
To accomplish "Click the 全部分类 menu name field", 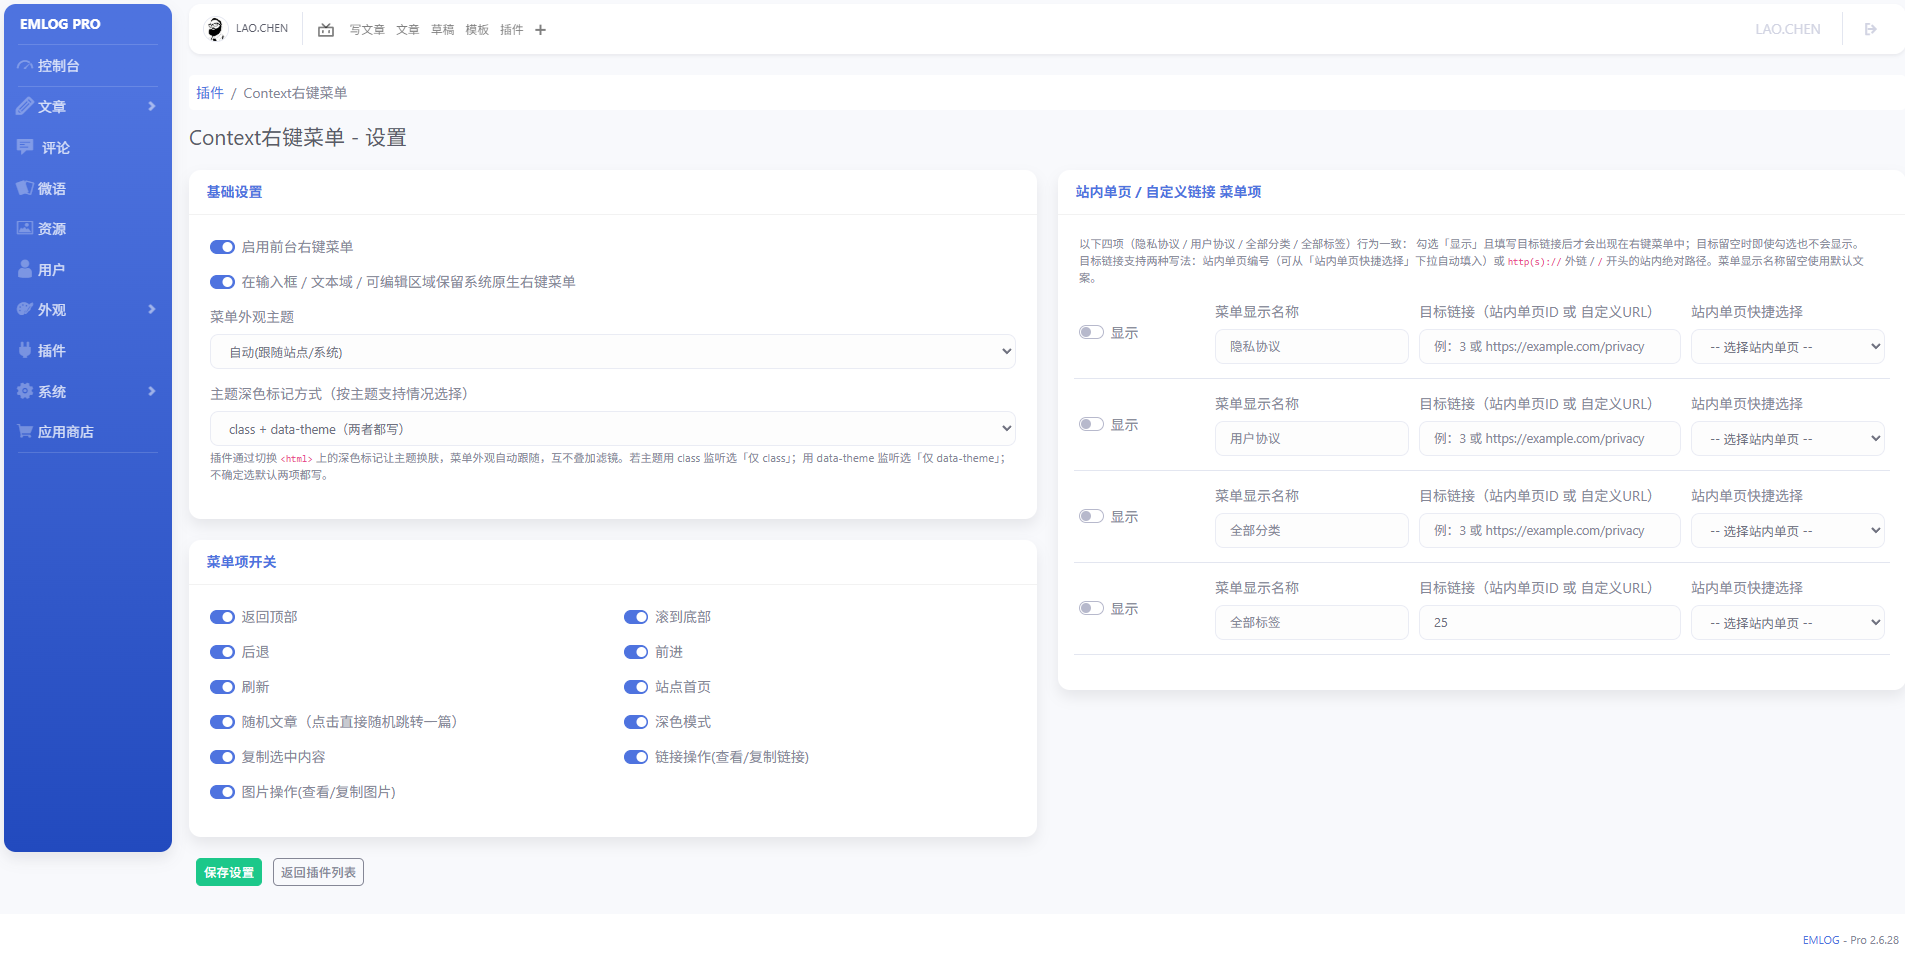I will click(1311, 531).
